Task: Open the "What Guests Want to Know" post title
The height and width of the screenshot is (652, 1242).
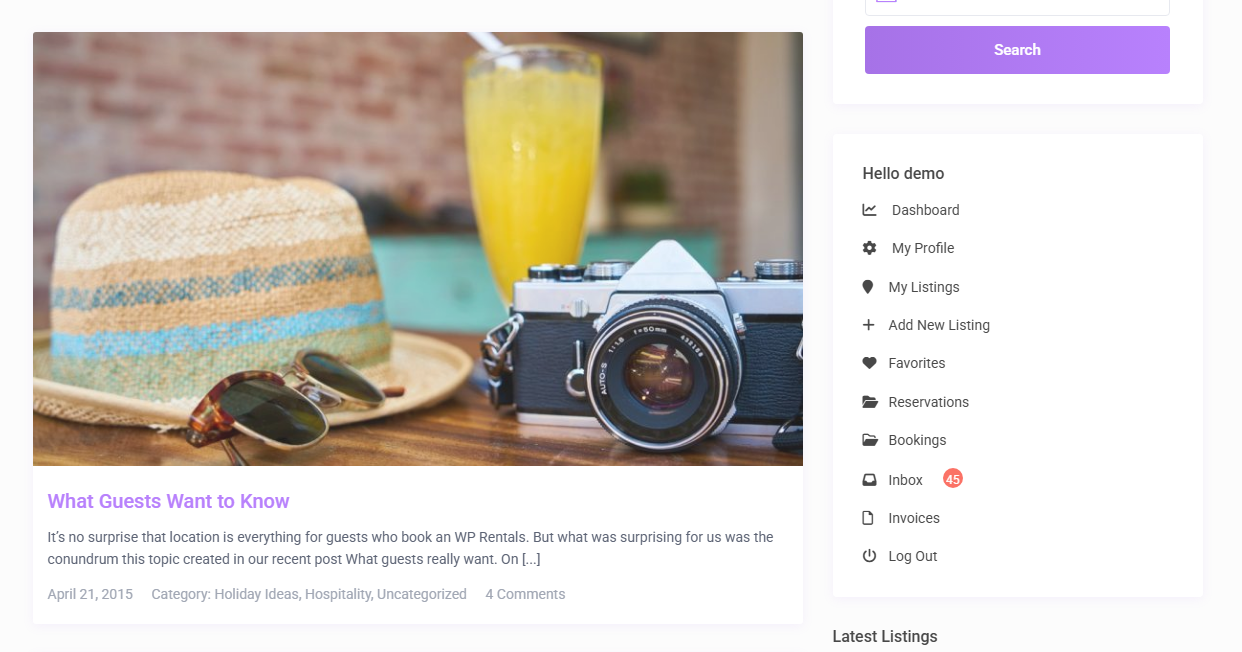Action: tap(168, 501)
